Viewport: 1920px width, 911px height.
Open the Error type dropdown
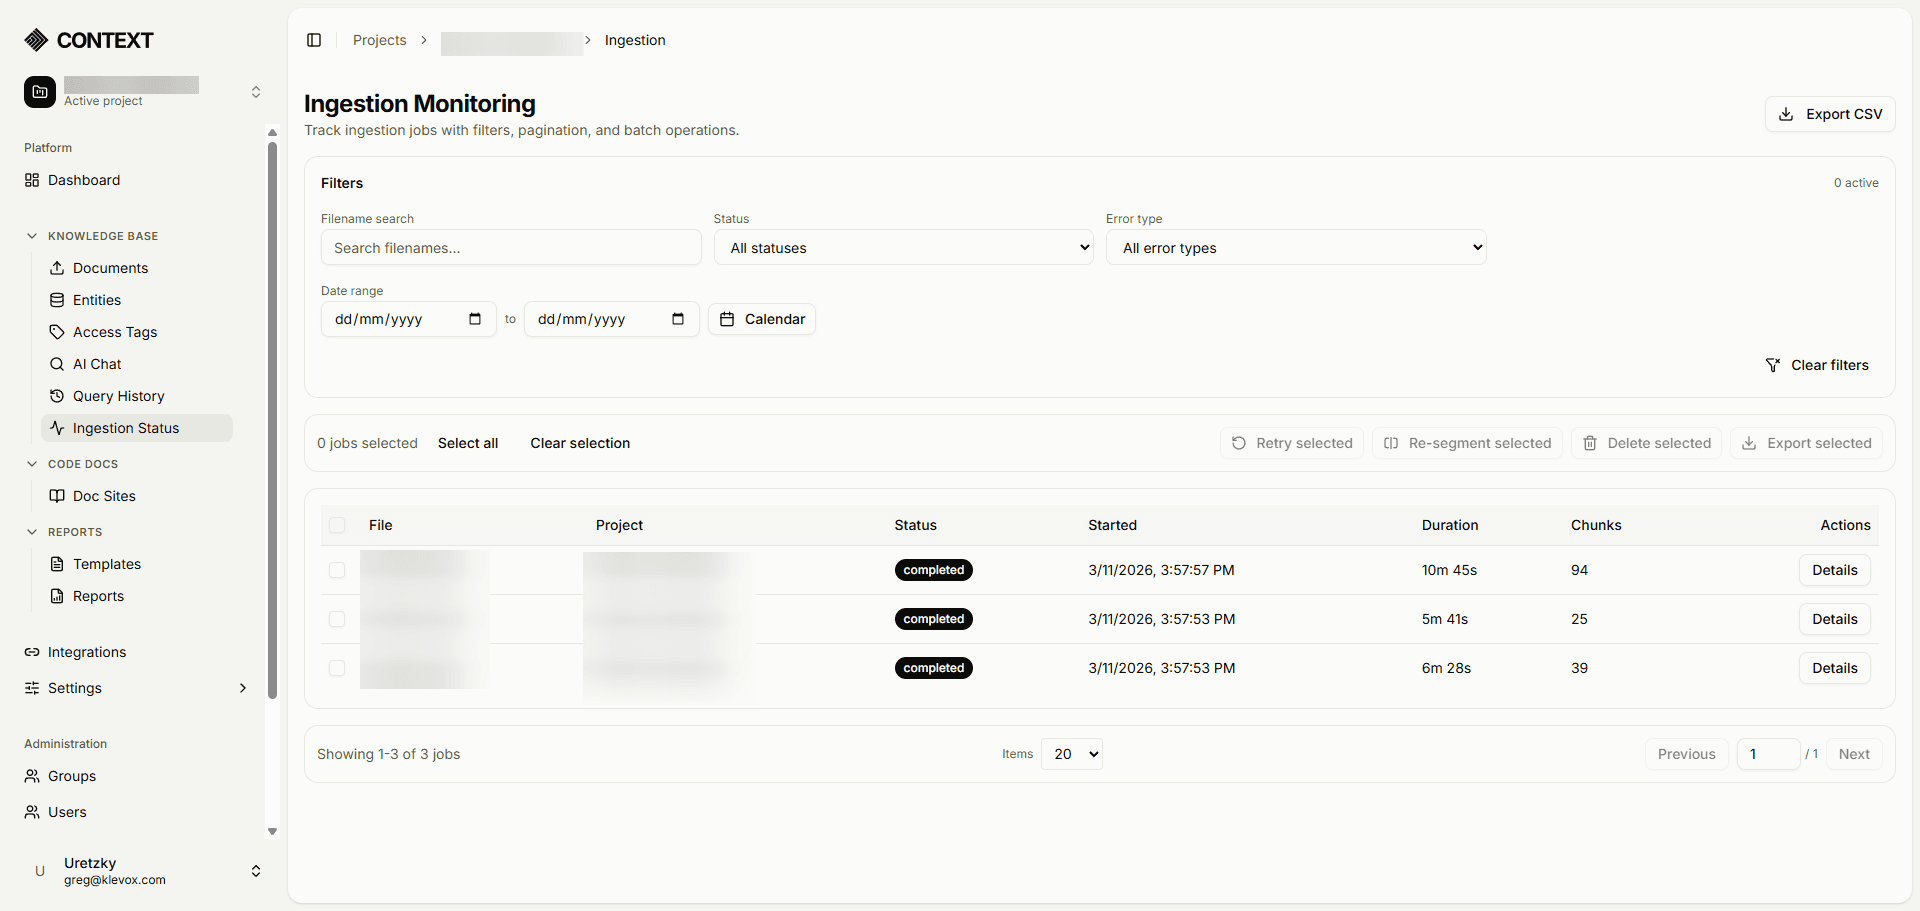pos(1295,247)
